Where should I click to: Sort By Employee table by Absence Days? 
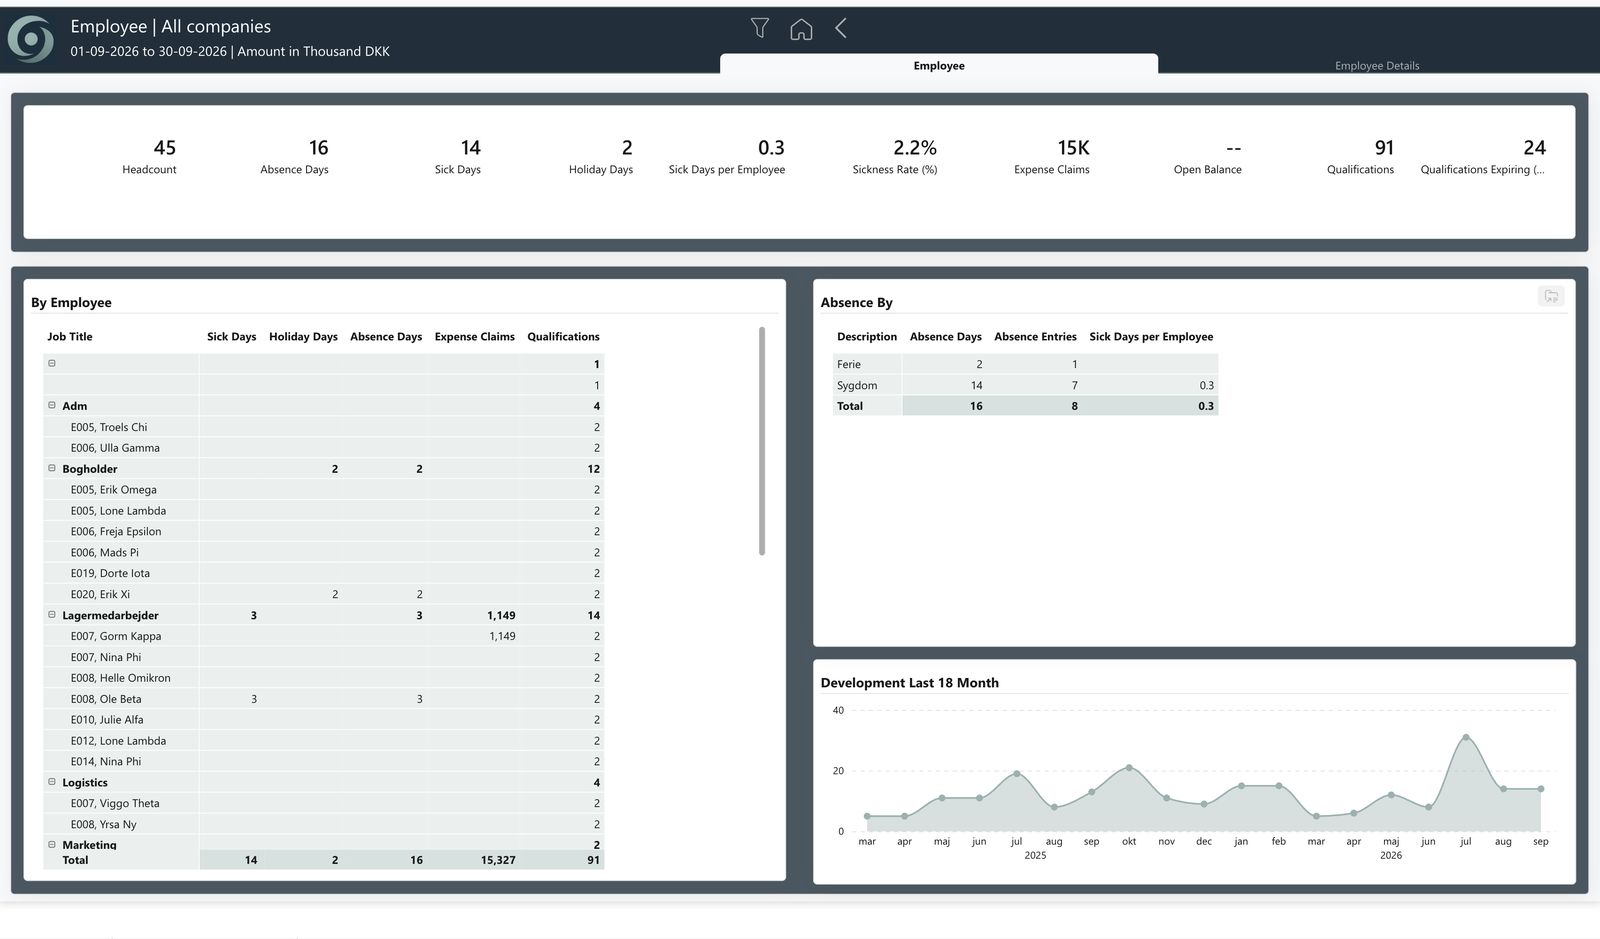(386, 337)
